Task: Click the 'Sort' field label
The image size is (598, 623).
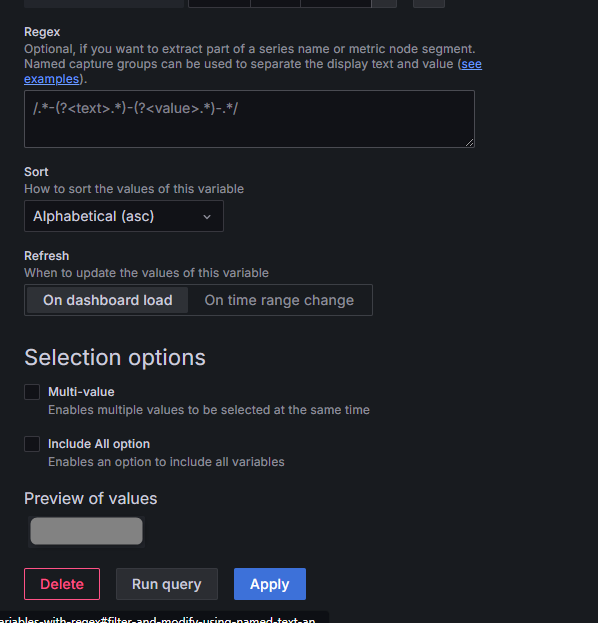Action: [x=36, y=172]
